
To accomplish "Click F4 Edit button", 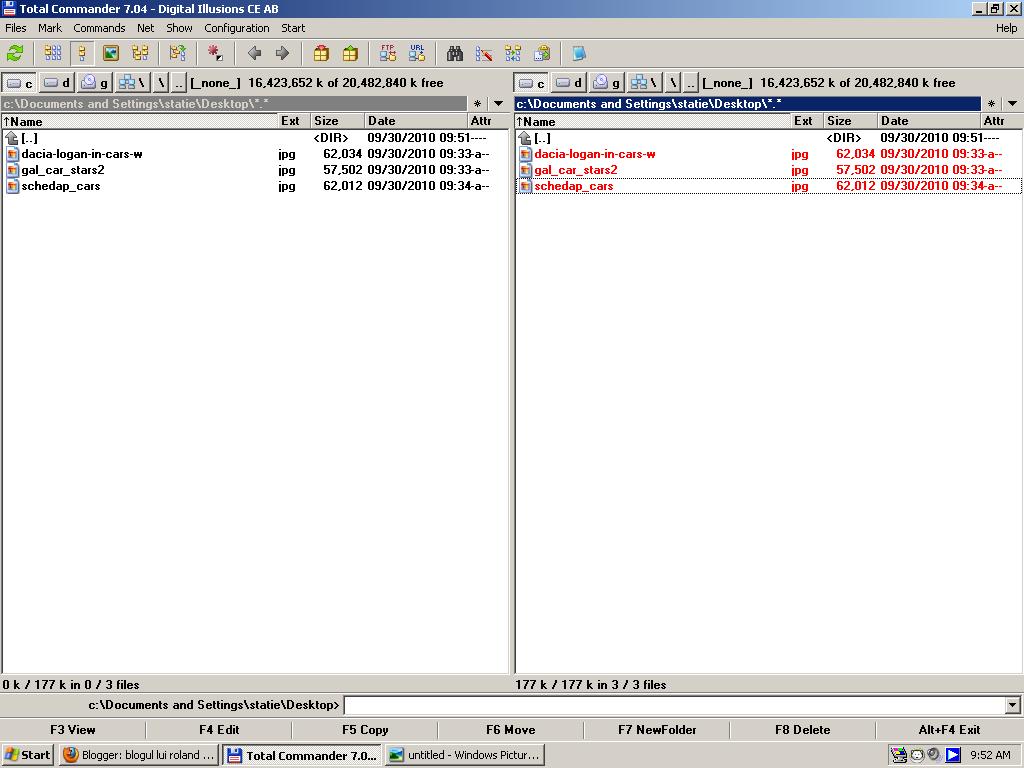I will click(x=219, y=729).
